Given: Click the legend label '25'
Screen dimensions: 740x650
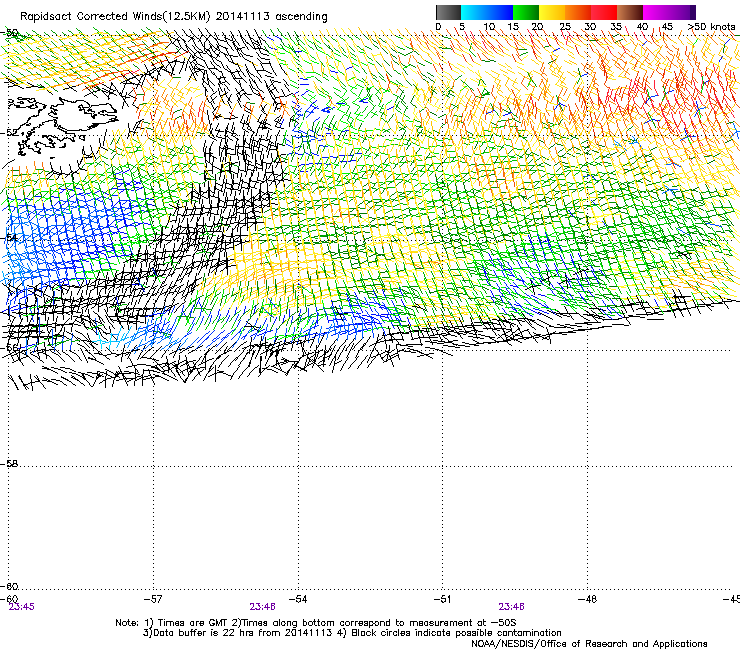Looking at the screenshot, I should coord(565,27).
